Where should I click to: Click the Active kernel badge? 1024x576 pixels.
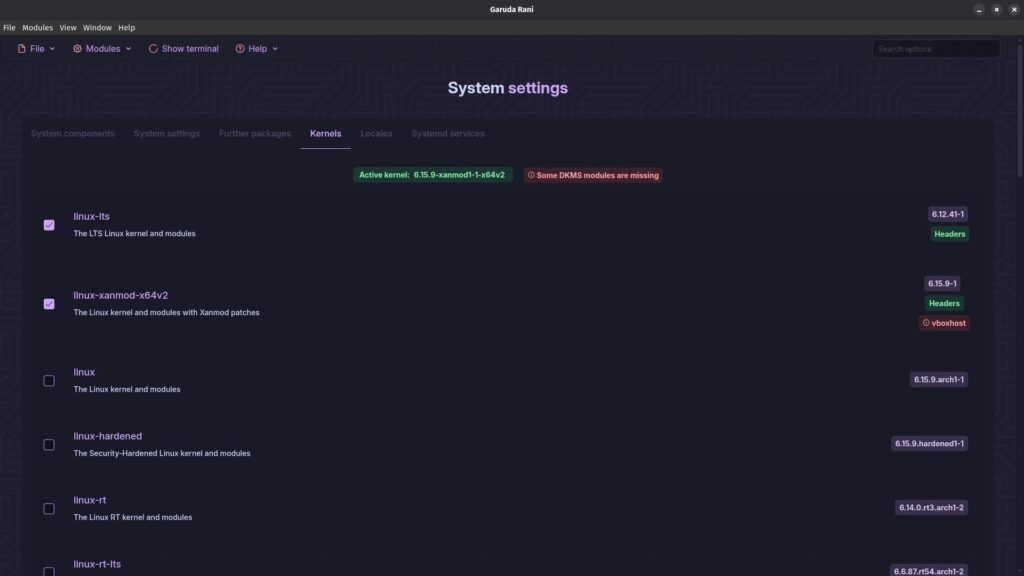coord(432,175)
